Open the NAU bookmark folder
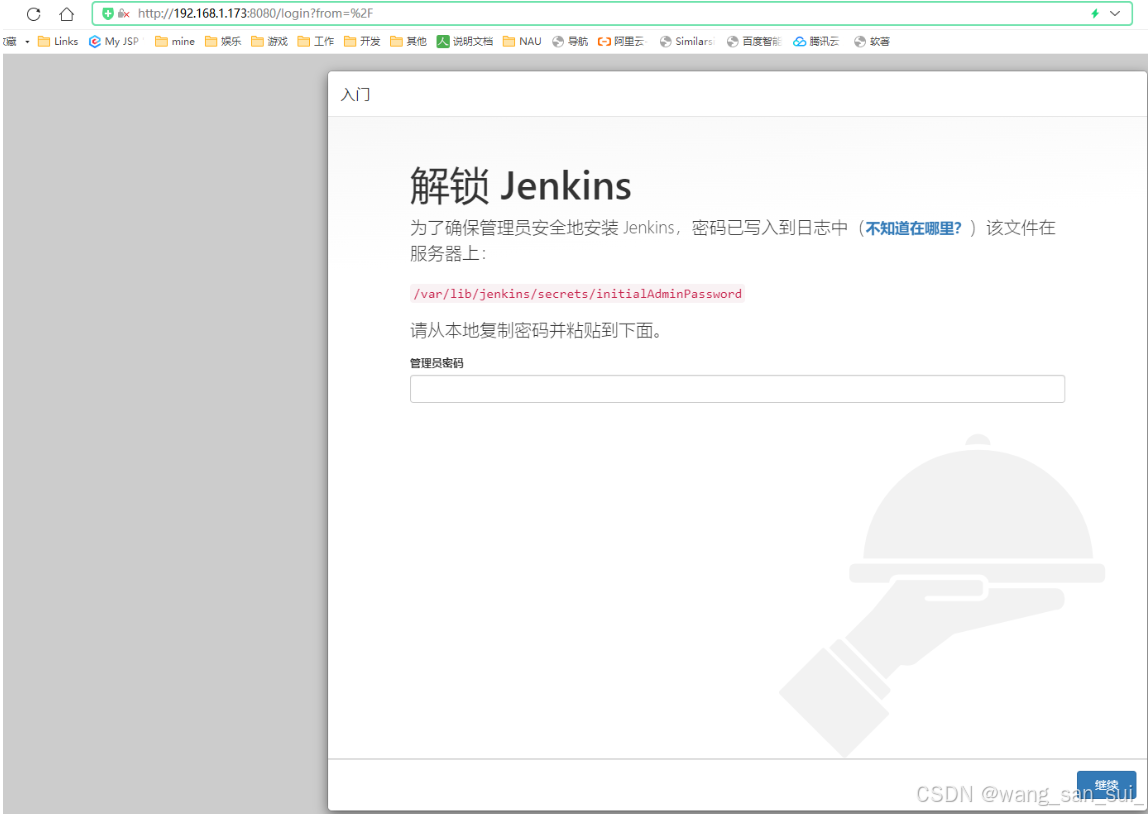 click(x=522, y=42)
